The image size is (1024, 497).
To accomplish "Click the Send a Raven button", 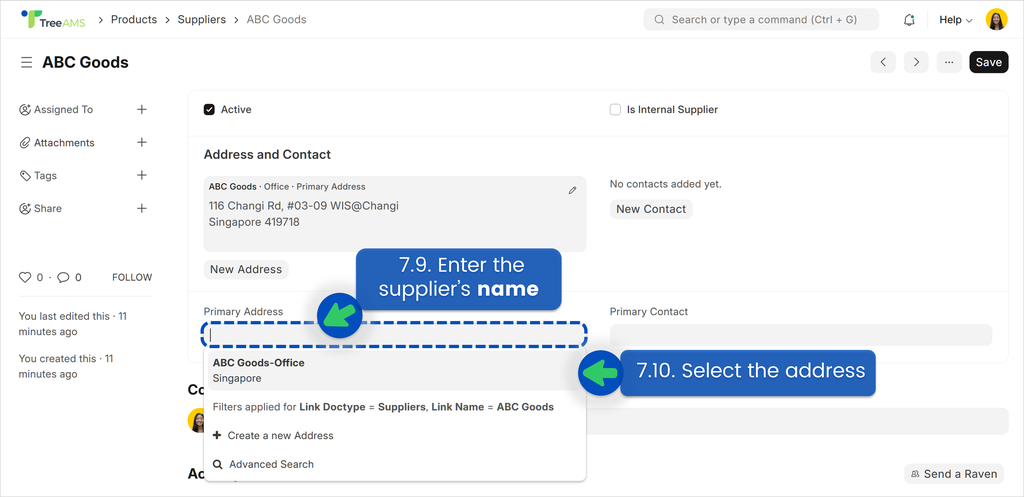I will [954, 474].
